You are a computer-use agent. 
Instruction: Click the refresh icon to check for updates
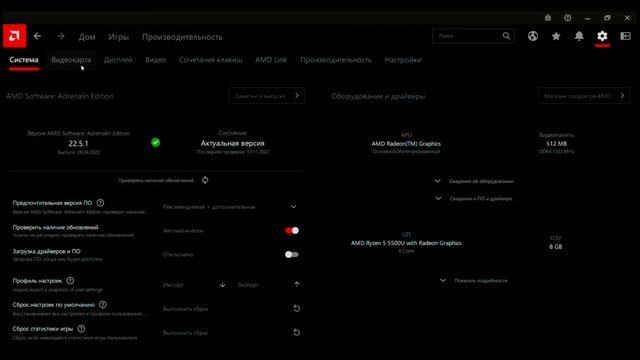pos(205,180)
